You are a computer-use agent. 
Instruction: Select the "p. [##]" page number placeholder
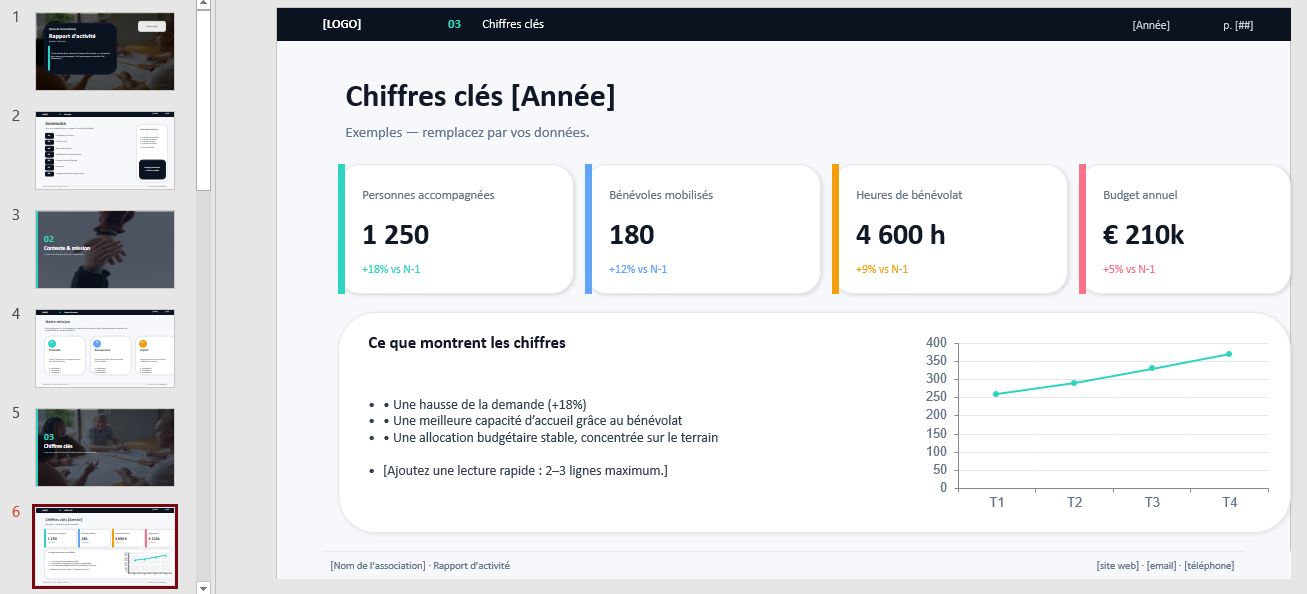[1238, 25]
